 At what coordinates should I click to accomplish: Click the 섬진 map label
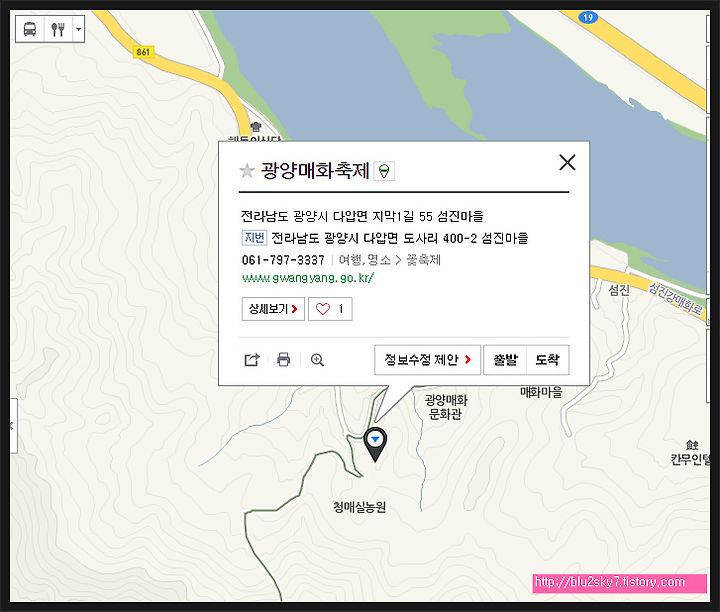coord(619,290)
